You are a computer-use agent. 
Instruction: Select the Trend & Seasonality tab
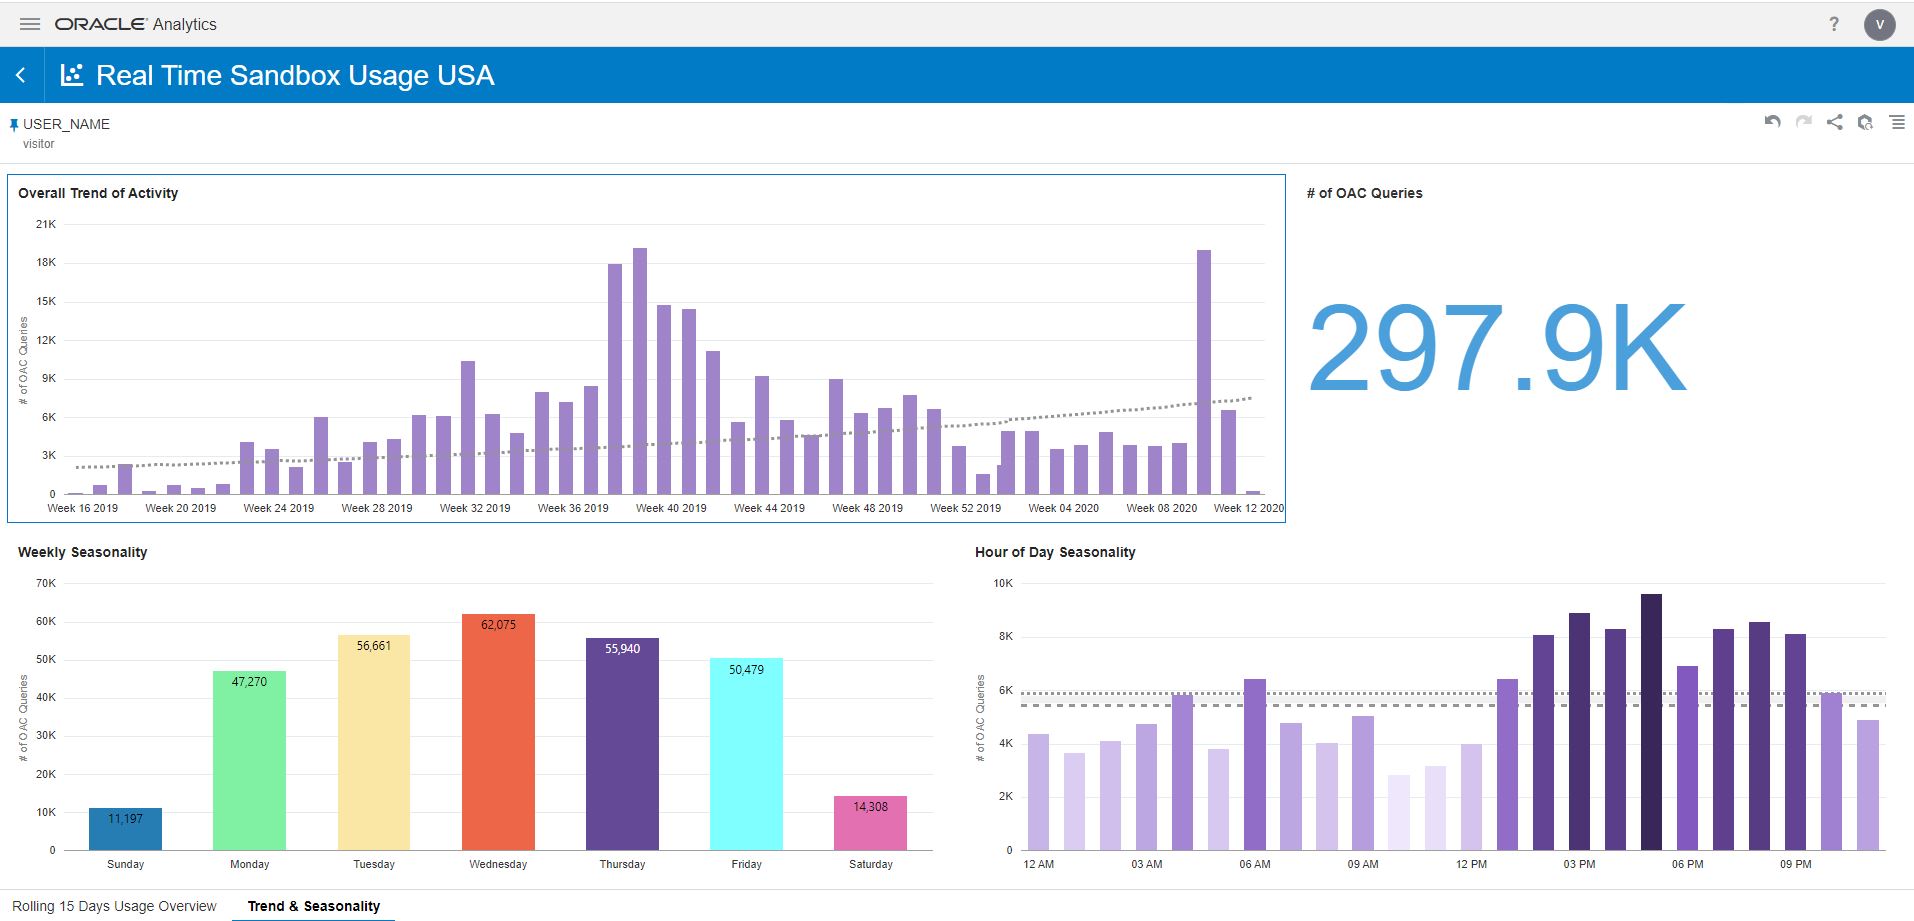click(x=314, y=906)
